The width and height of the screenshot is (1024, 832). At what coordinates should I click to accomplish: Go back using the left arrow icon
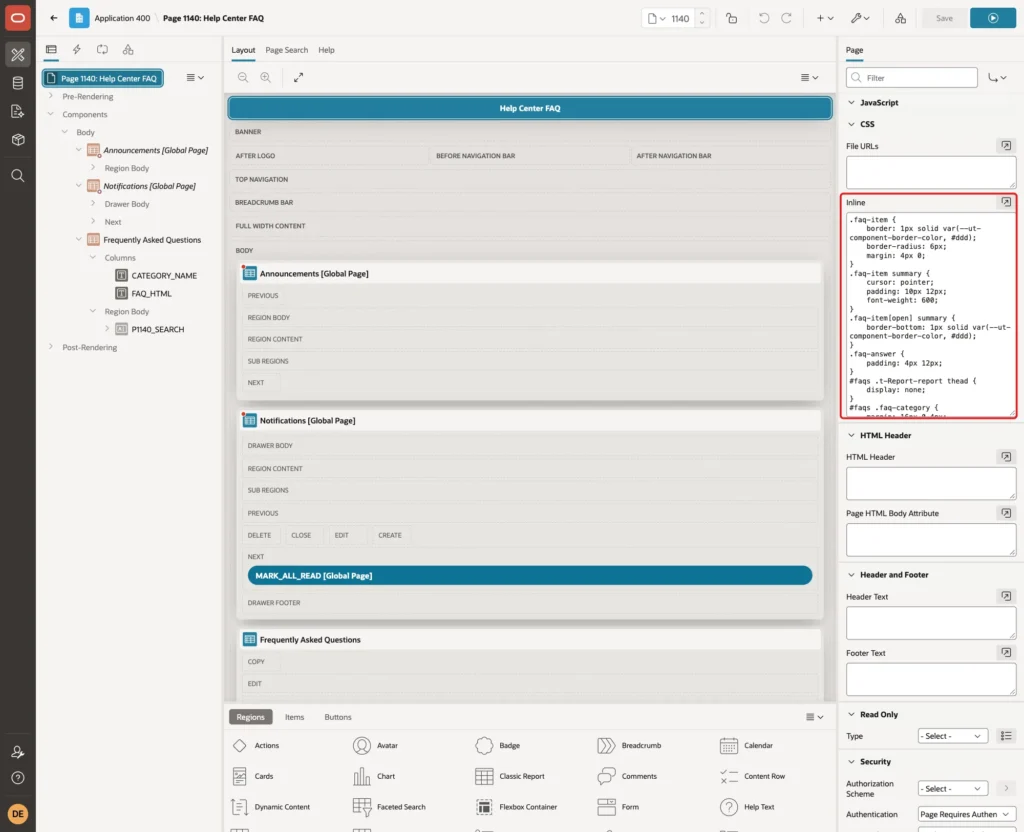click(x=54, y=18)
